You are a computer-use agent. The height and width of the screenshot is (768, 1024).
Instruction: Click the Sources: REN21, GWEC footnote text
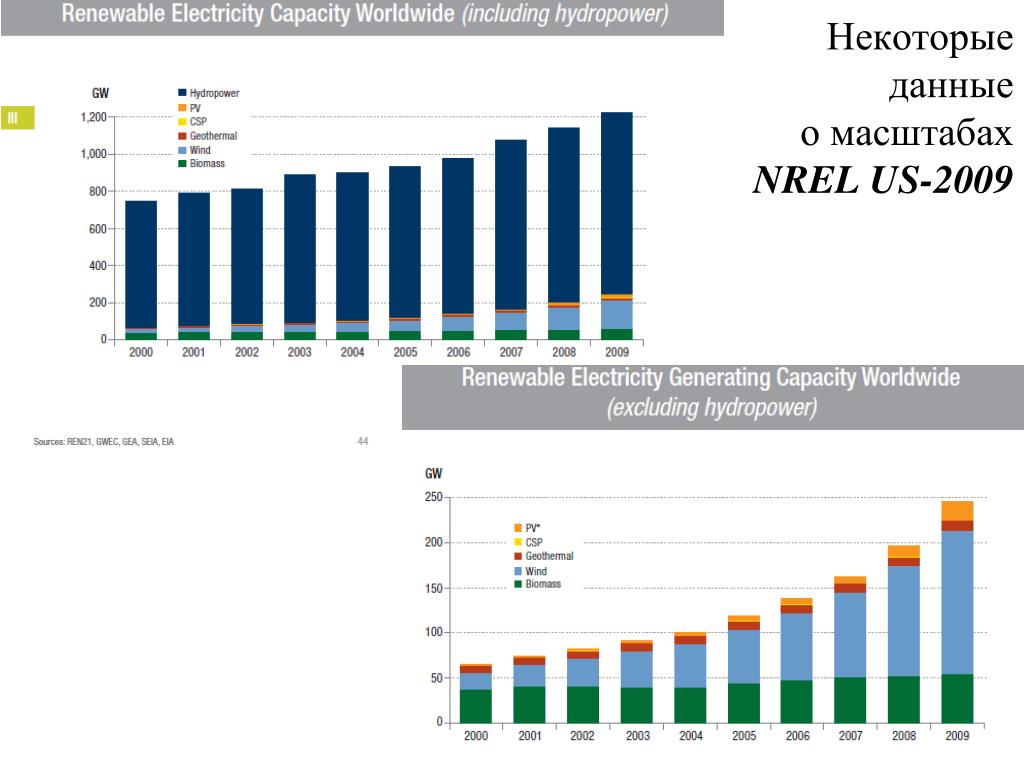[x=103, y=441]
